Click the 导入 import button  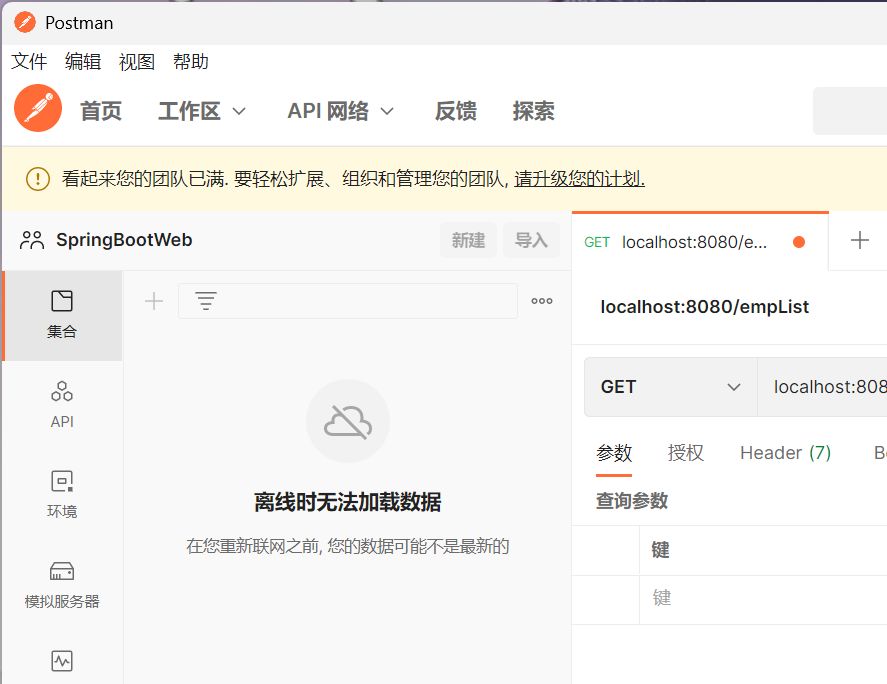coord(531,240)
